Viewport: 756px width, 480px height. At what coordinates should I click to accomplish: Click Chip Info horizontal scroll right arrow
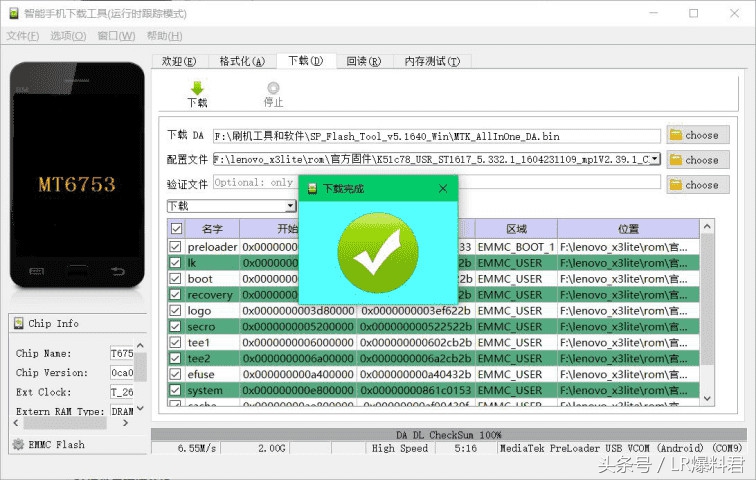click(x=126, y=423)
